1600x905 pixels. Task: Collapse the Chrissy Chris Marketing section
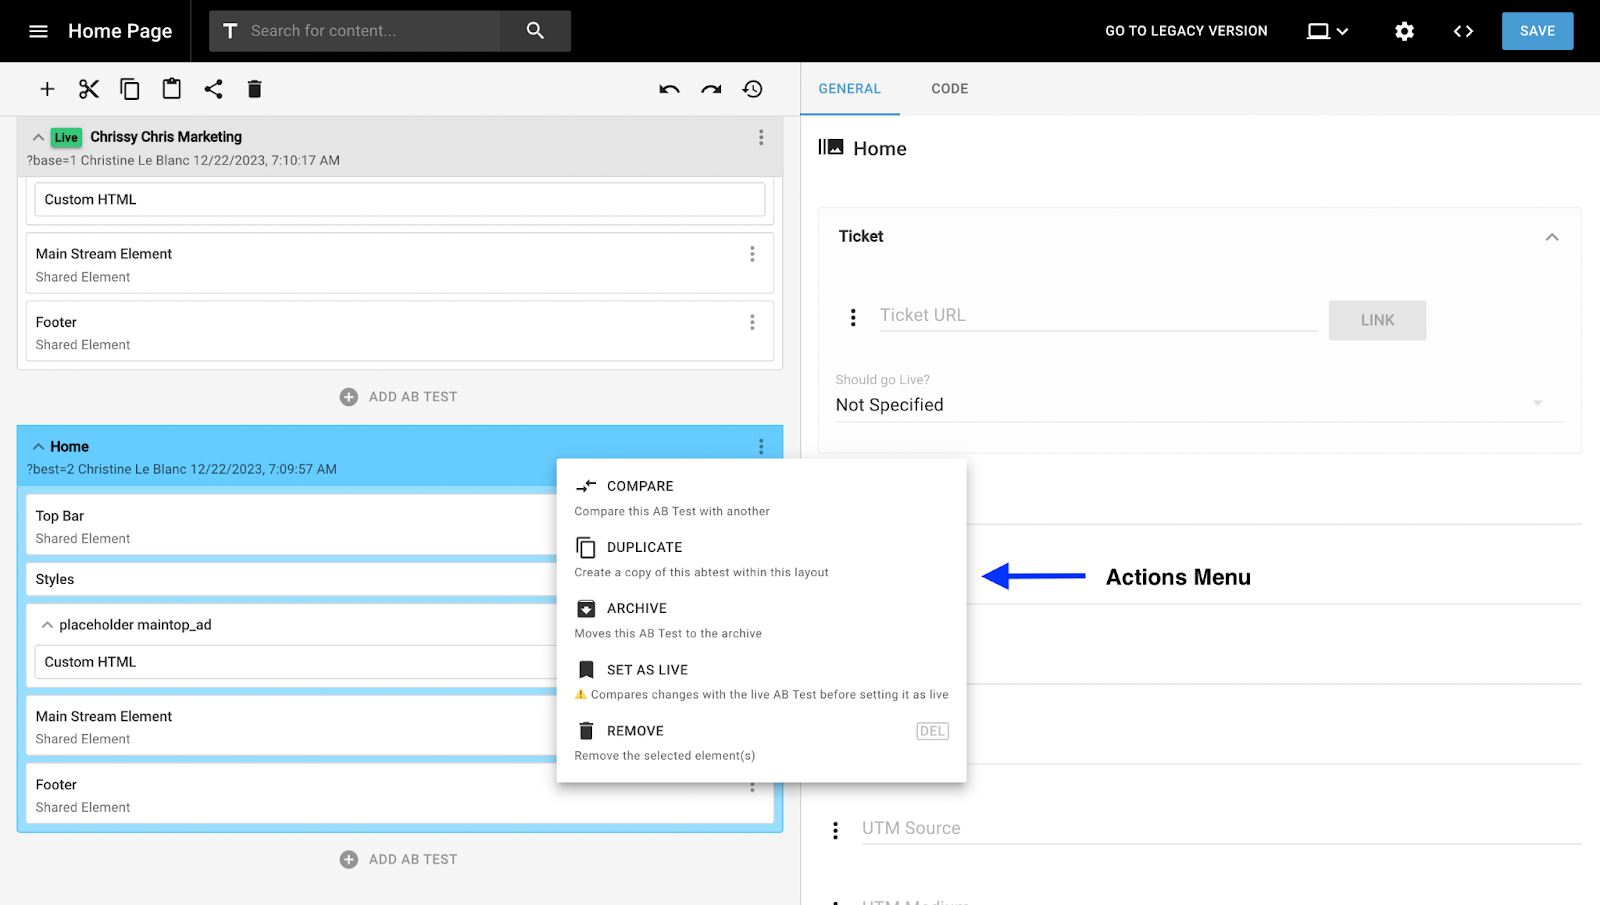[x=37, y=137]
